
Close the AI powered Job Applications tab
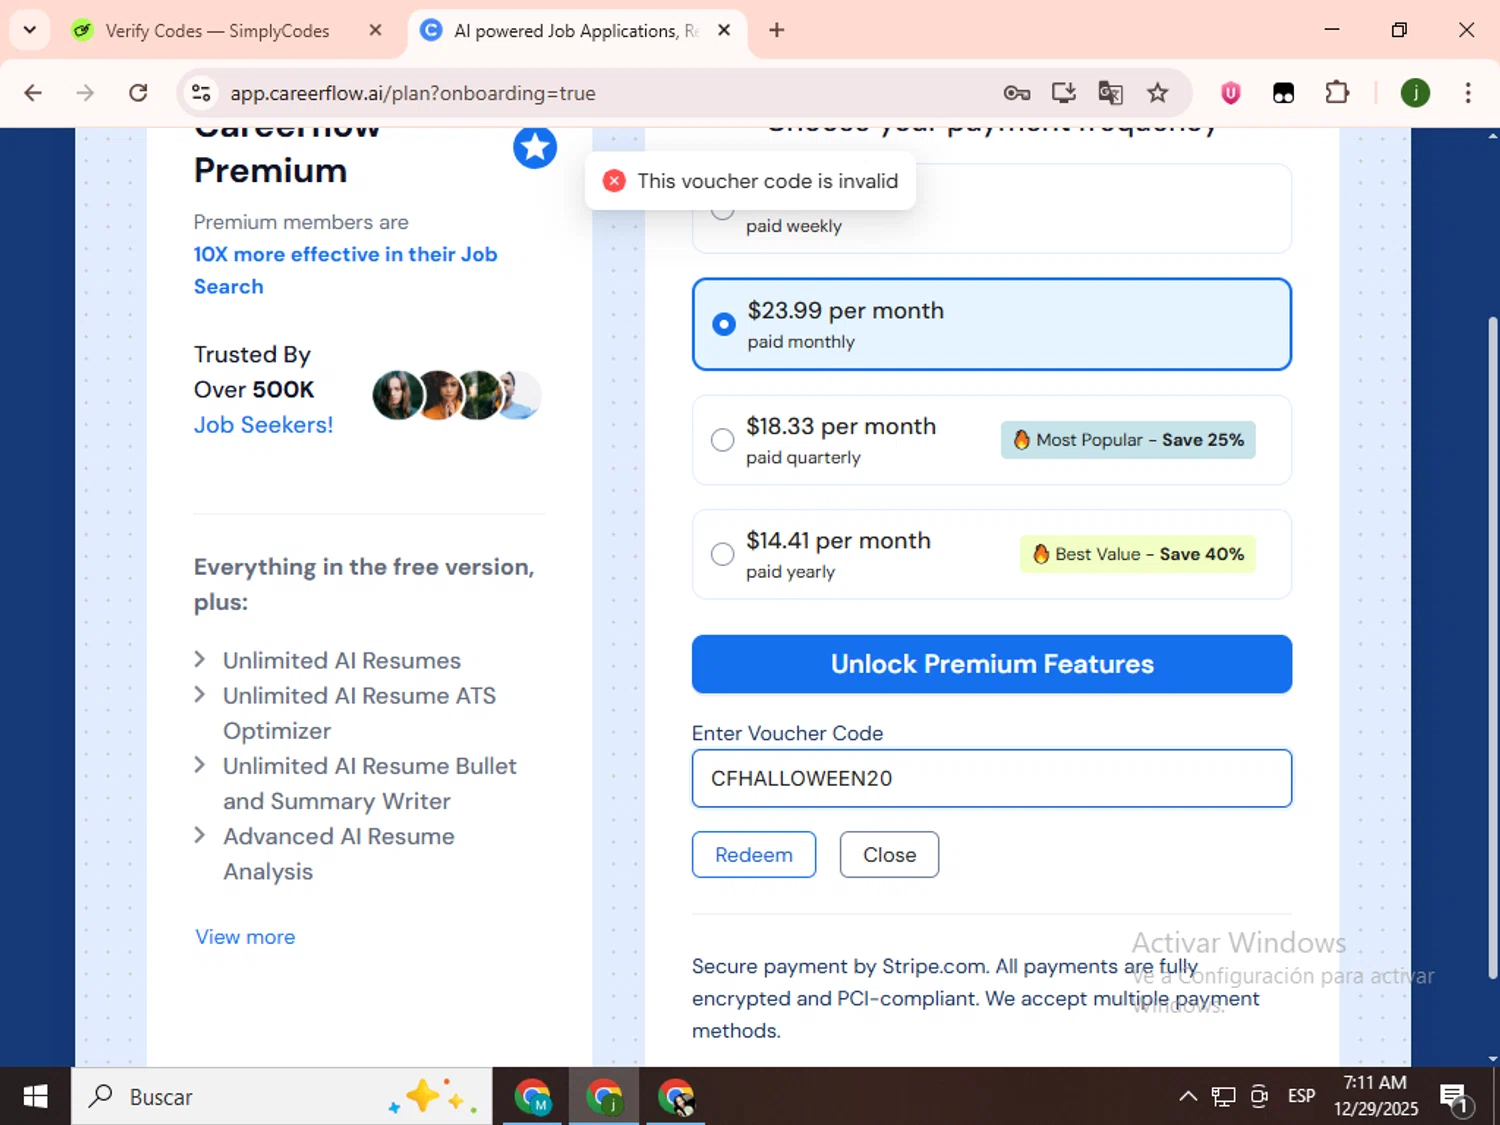(x=724, y=30)
